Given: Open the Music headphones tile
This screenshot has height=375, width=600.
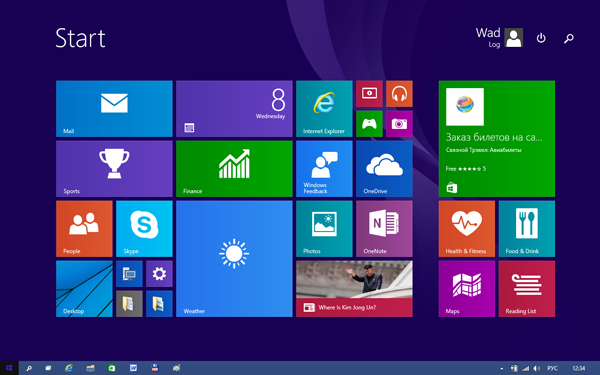Looking at the screenshot, I should click(x=399, y=94).
